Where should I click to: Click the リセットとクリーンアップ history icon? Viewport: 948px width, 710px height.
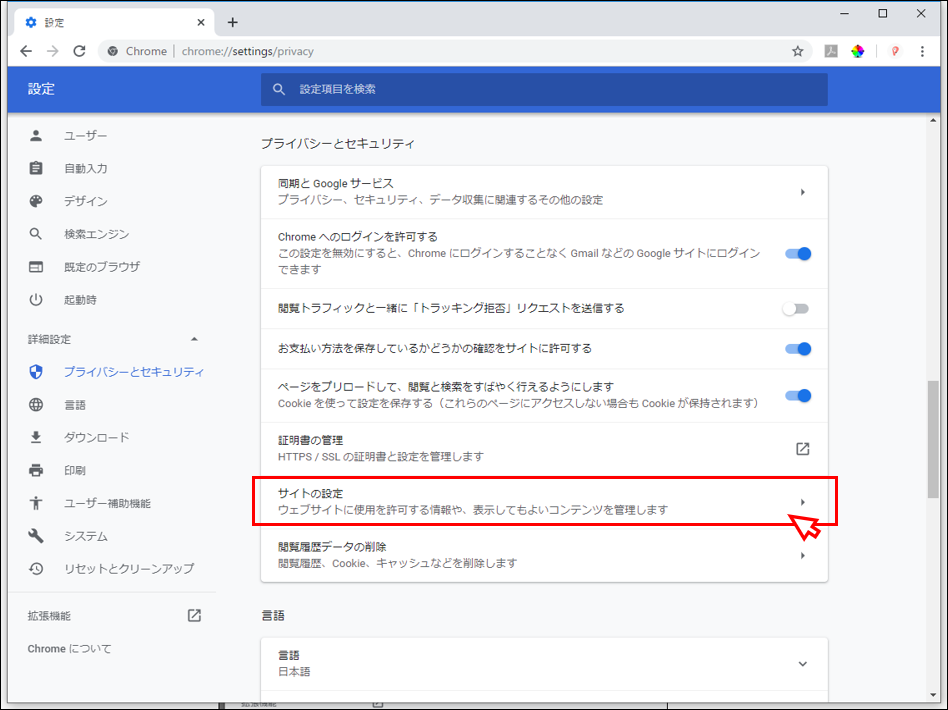click(36, 568)
